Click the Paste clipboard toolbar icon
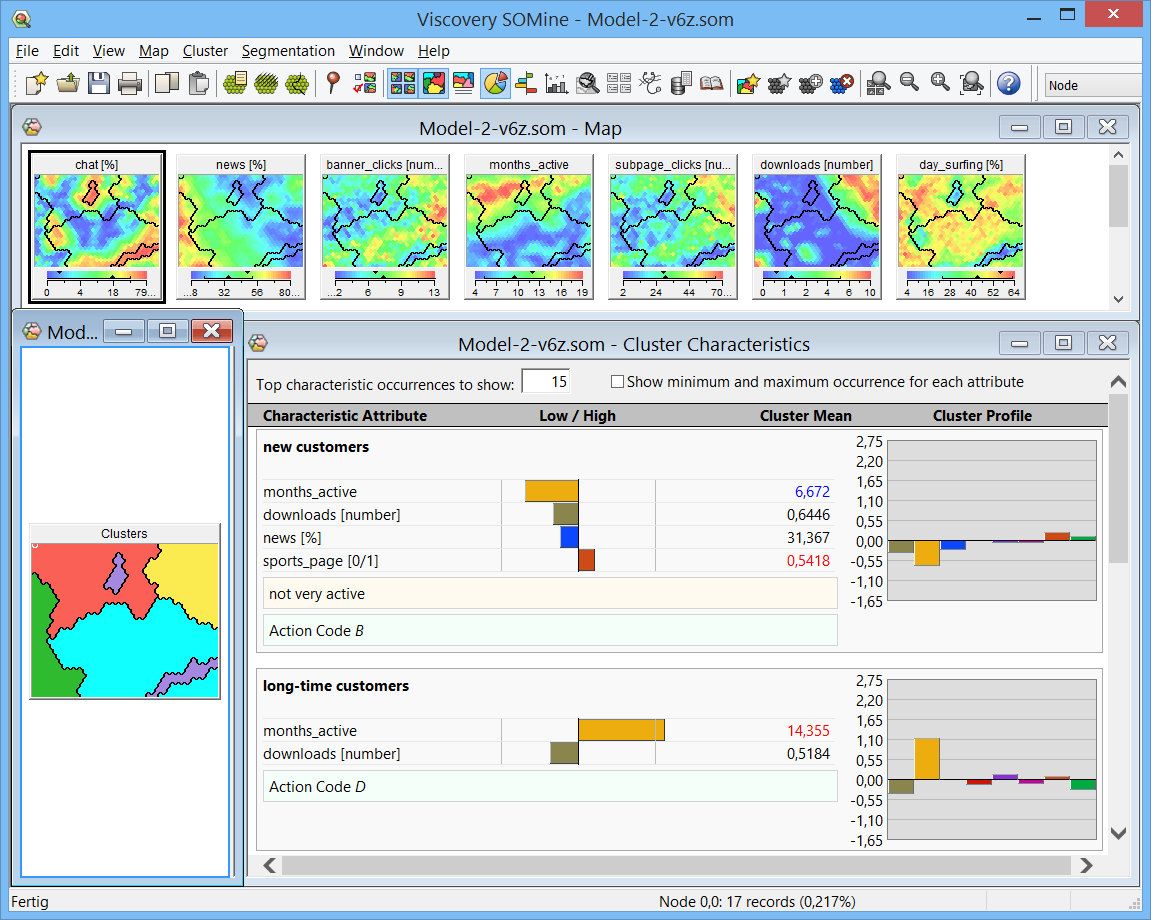This screenshot has width=1151, height=920. [198, 84]
